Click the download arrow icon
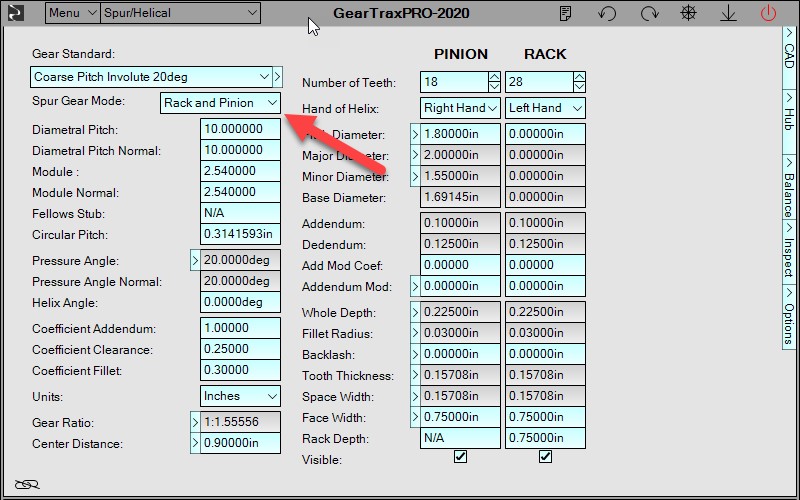Viewport: 800px width, 500px height. (729, 13)
